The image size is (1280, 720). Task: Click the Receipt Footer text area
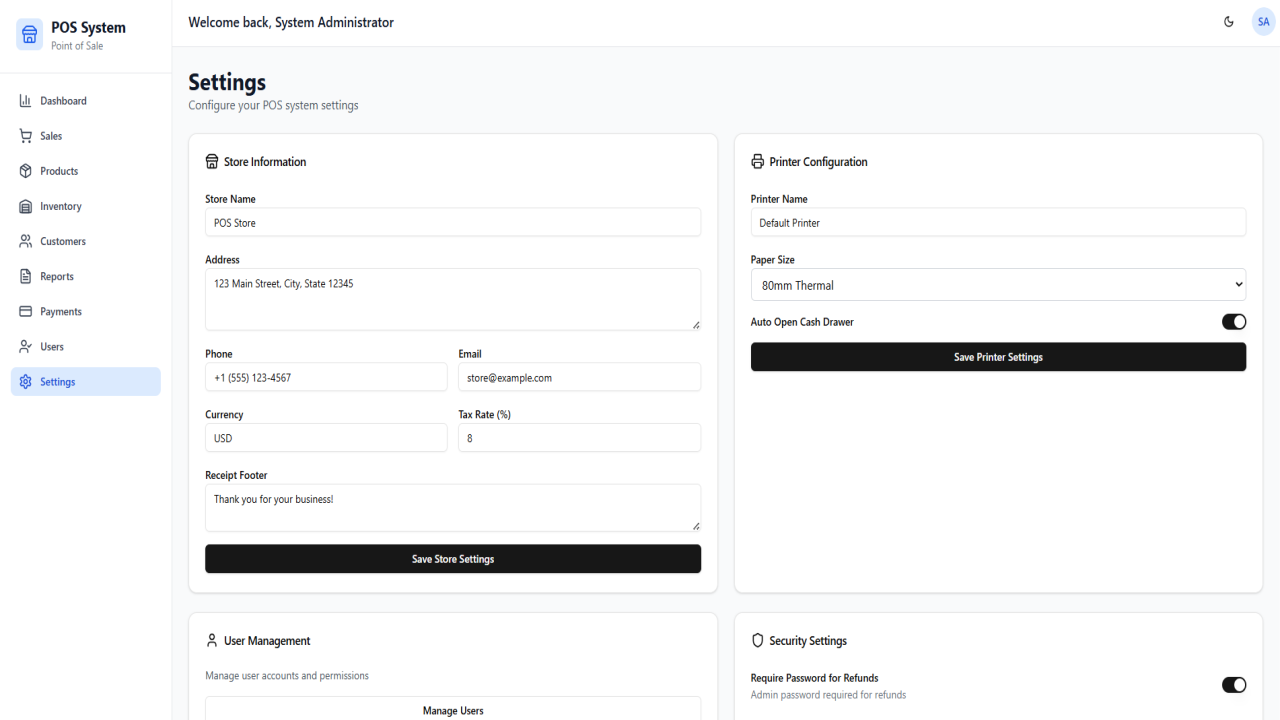click(453, 507)
